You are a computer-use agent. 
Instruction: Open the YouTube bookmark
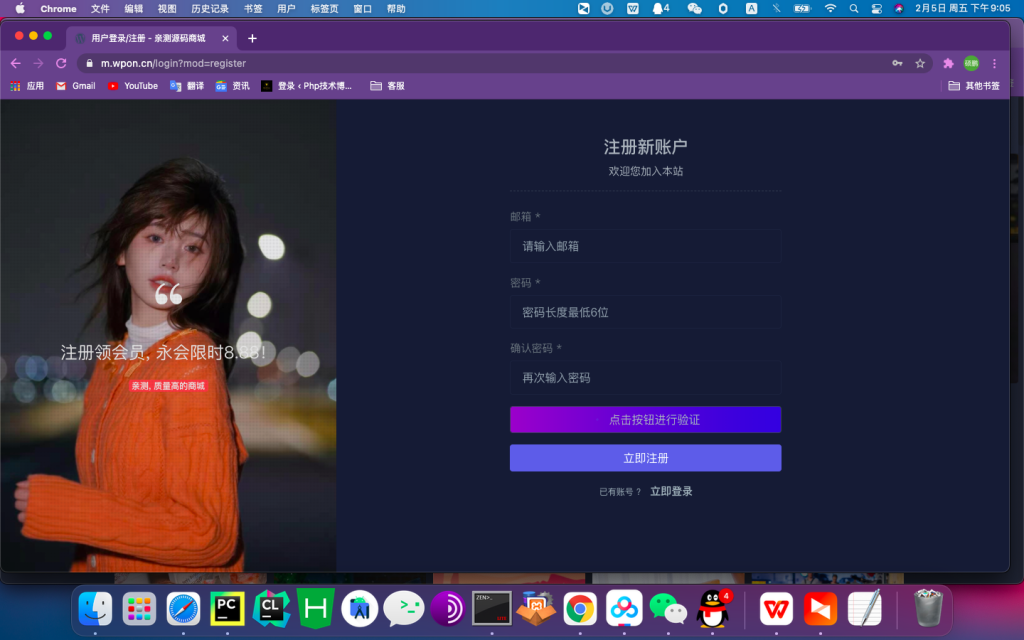132,86
